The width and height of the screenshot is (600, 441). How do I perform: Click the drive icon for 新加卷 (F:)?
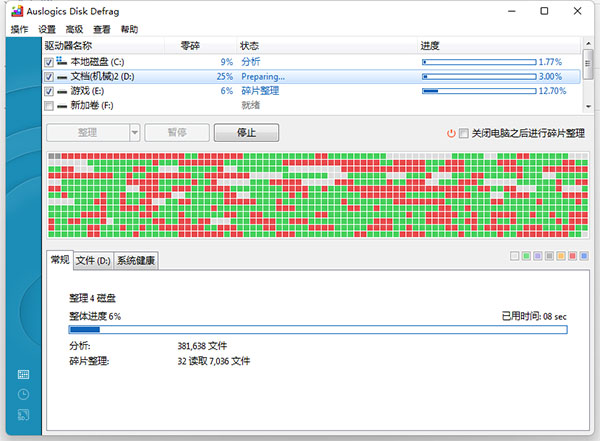pos(62,105)
